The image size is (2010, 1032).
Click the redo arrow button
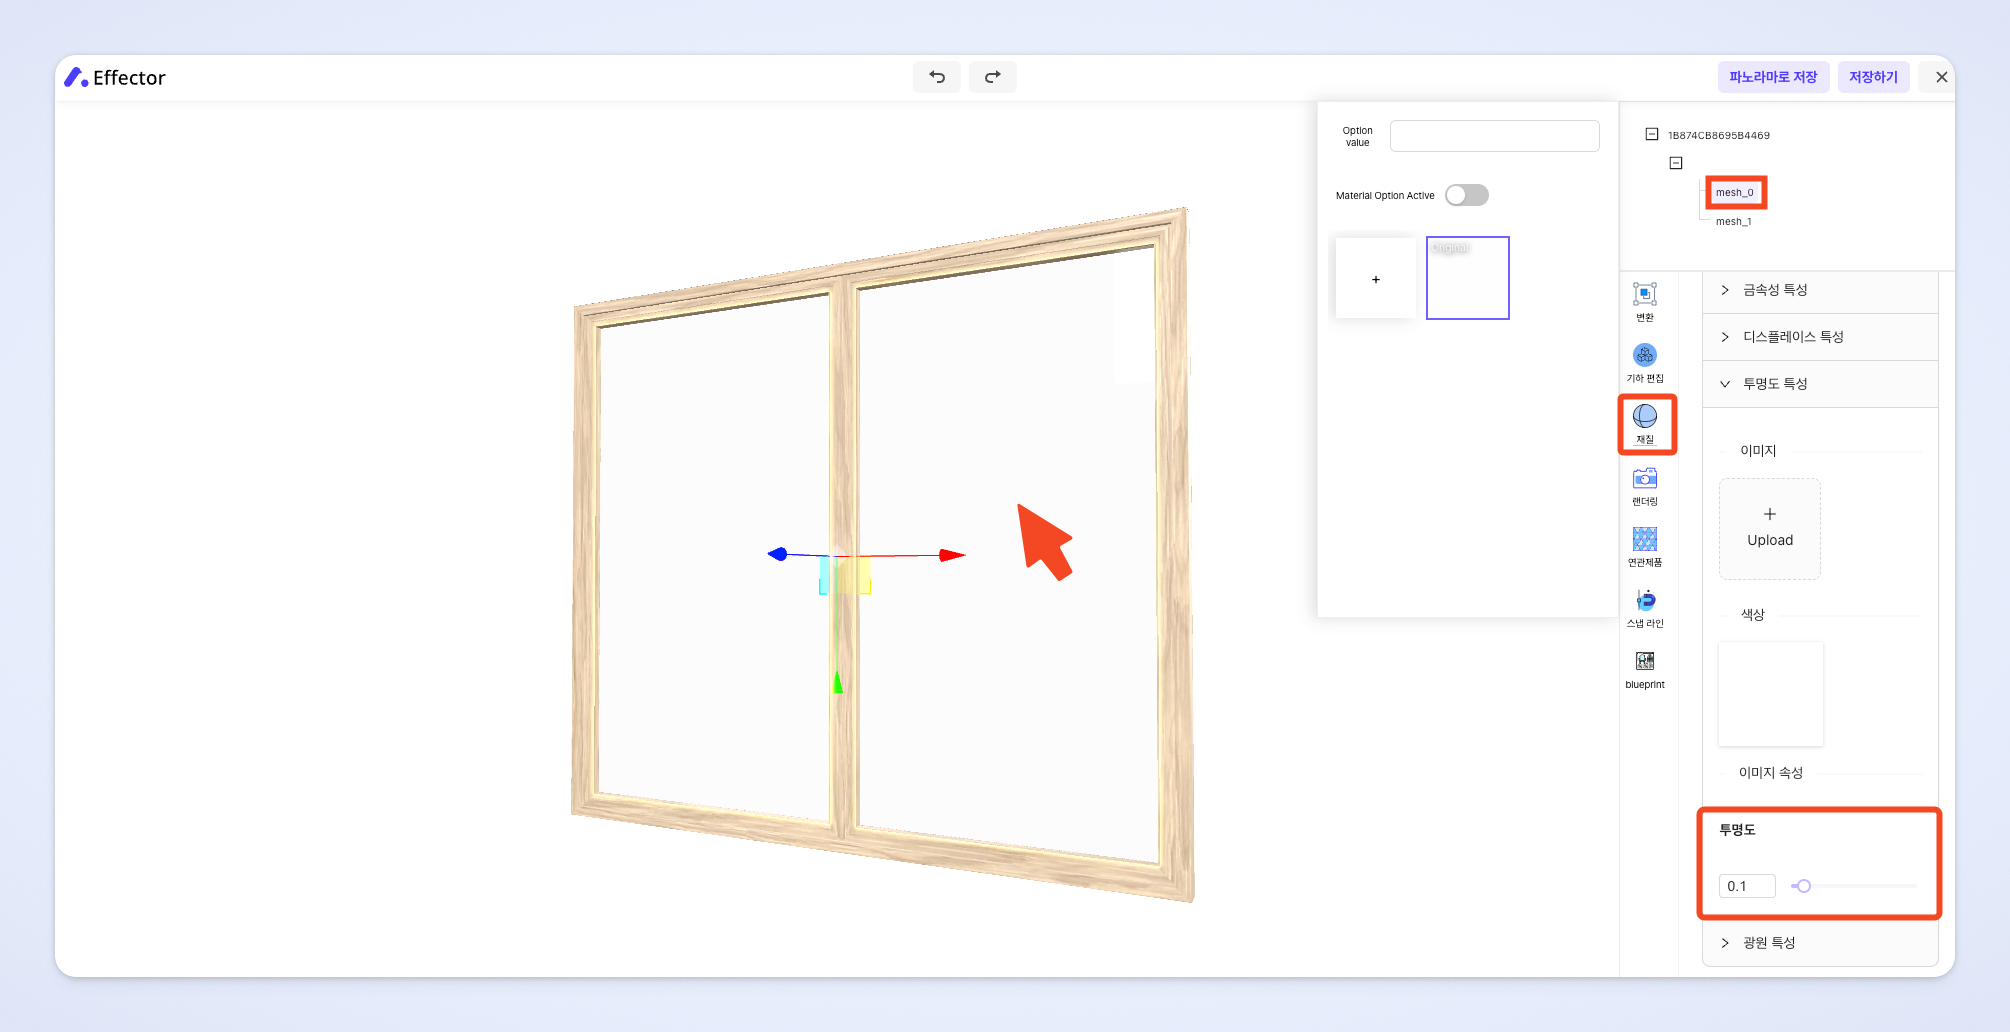click(993, 77)
